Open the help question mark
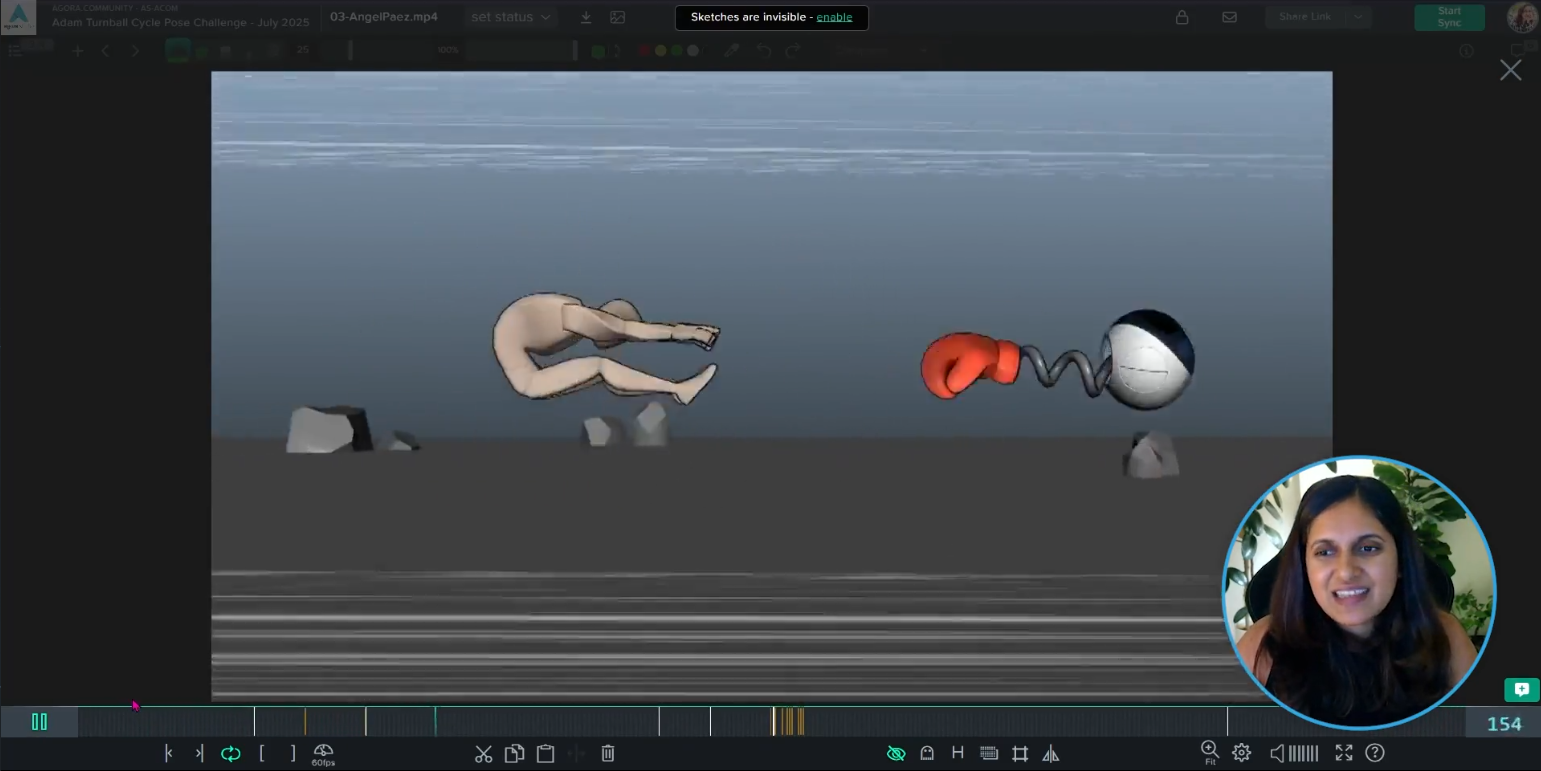The width and height of the screenshot is (1541, 771). tap(1375, 753)
